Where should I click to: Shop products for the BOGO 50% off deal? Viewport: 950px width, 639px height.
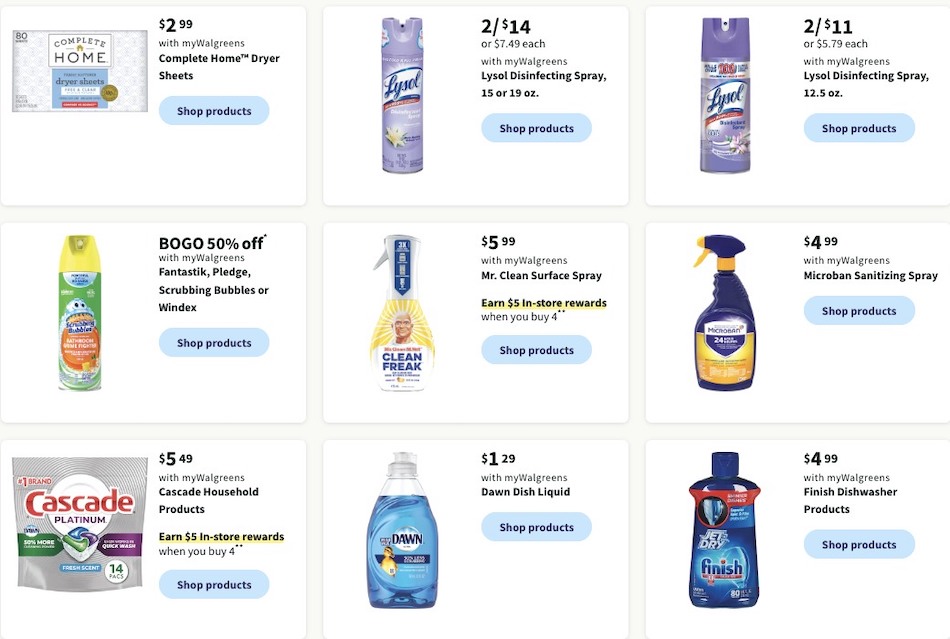(x=214, y=343)
